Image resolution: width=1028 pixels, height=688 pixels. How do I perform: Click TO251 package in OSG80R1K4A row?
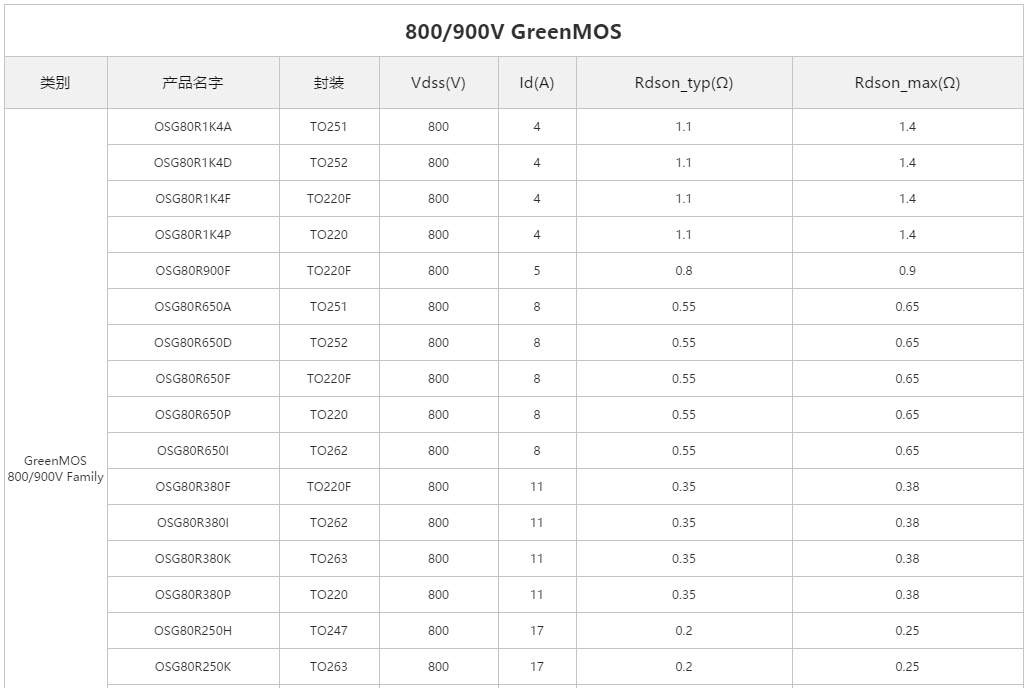[x=328, y=127]
